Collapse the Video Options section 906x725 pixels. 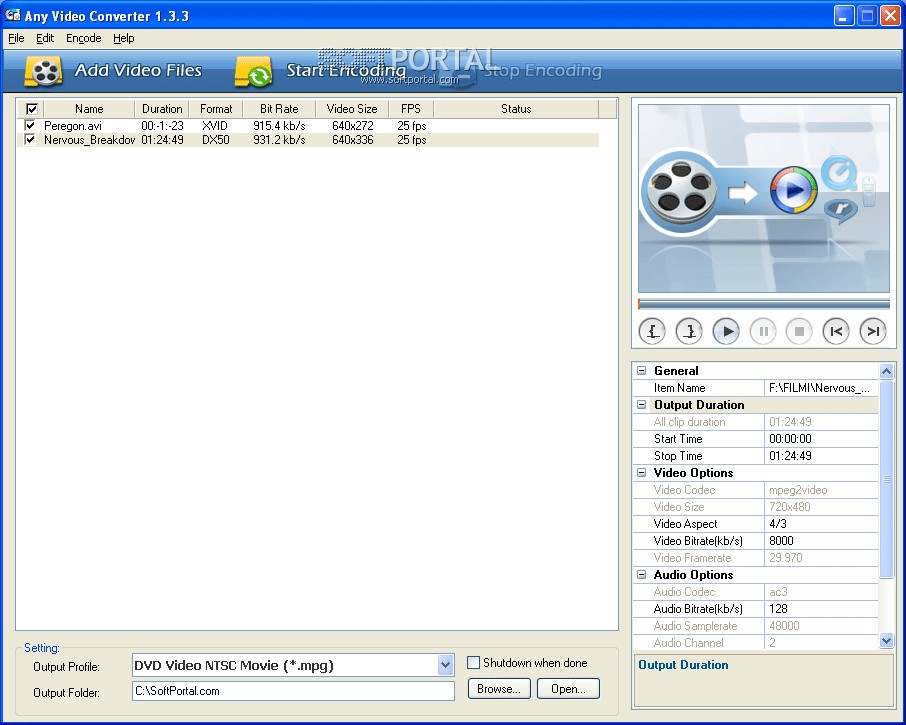click(x=641, y=473)
